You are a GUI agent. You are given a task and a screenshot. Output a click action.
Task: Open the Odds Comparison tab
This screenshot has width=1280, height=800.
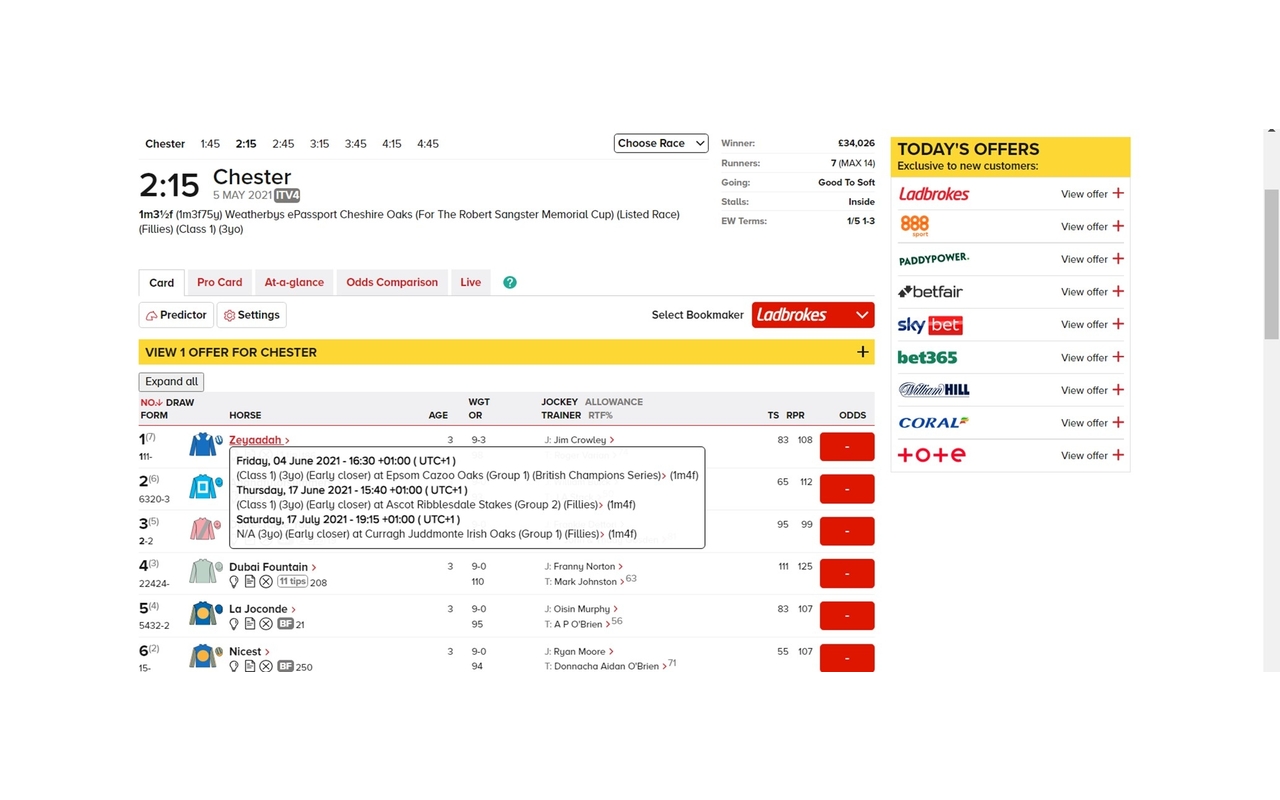(392, 282)
